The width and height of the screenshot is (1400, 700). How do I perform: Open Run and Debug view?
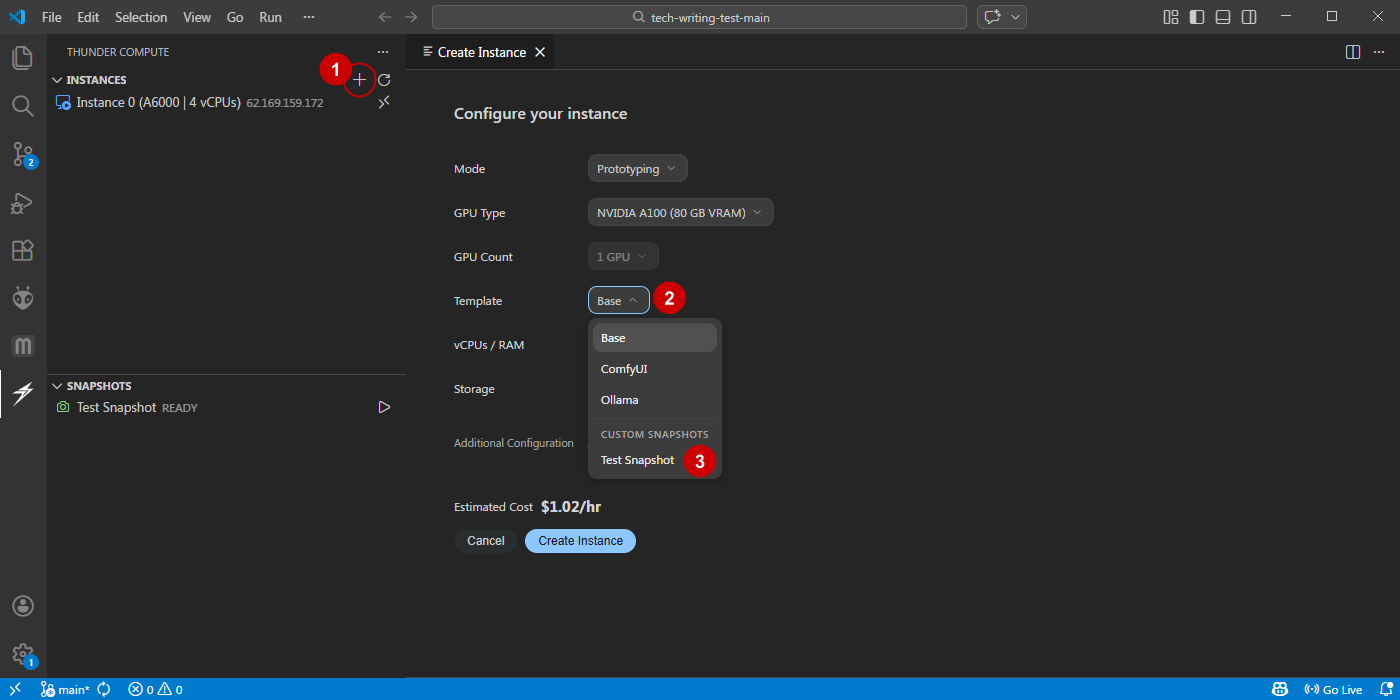point(22,203)
